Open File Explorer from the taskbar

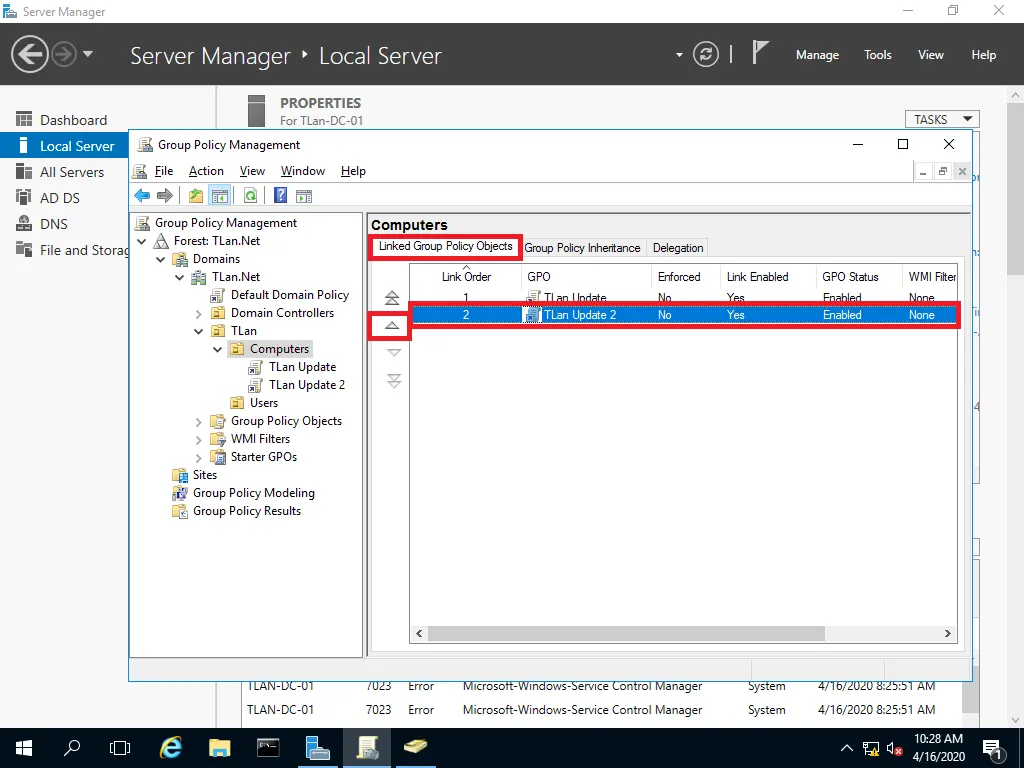(x=219, y=748)
